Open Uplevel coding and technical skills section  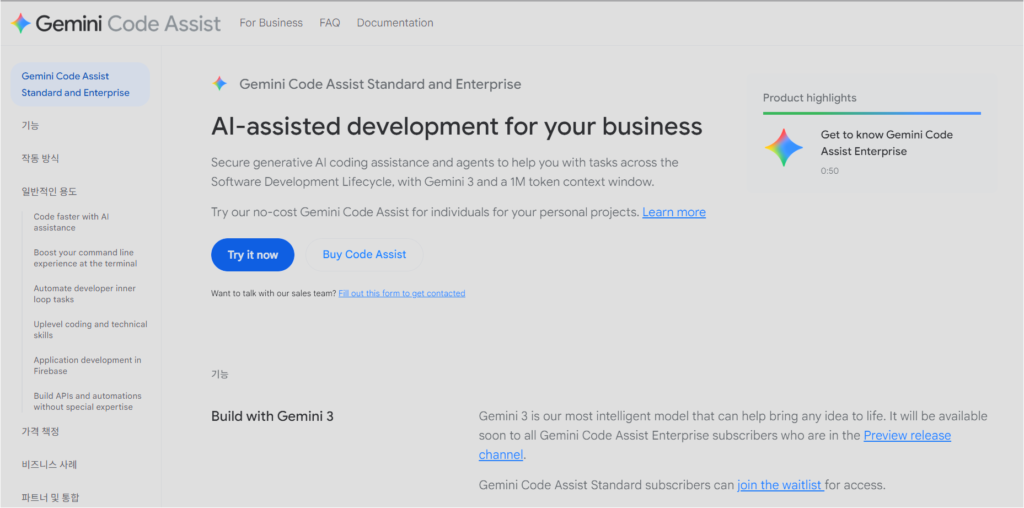[x=90, y=330]
